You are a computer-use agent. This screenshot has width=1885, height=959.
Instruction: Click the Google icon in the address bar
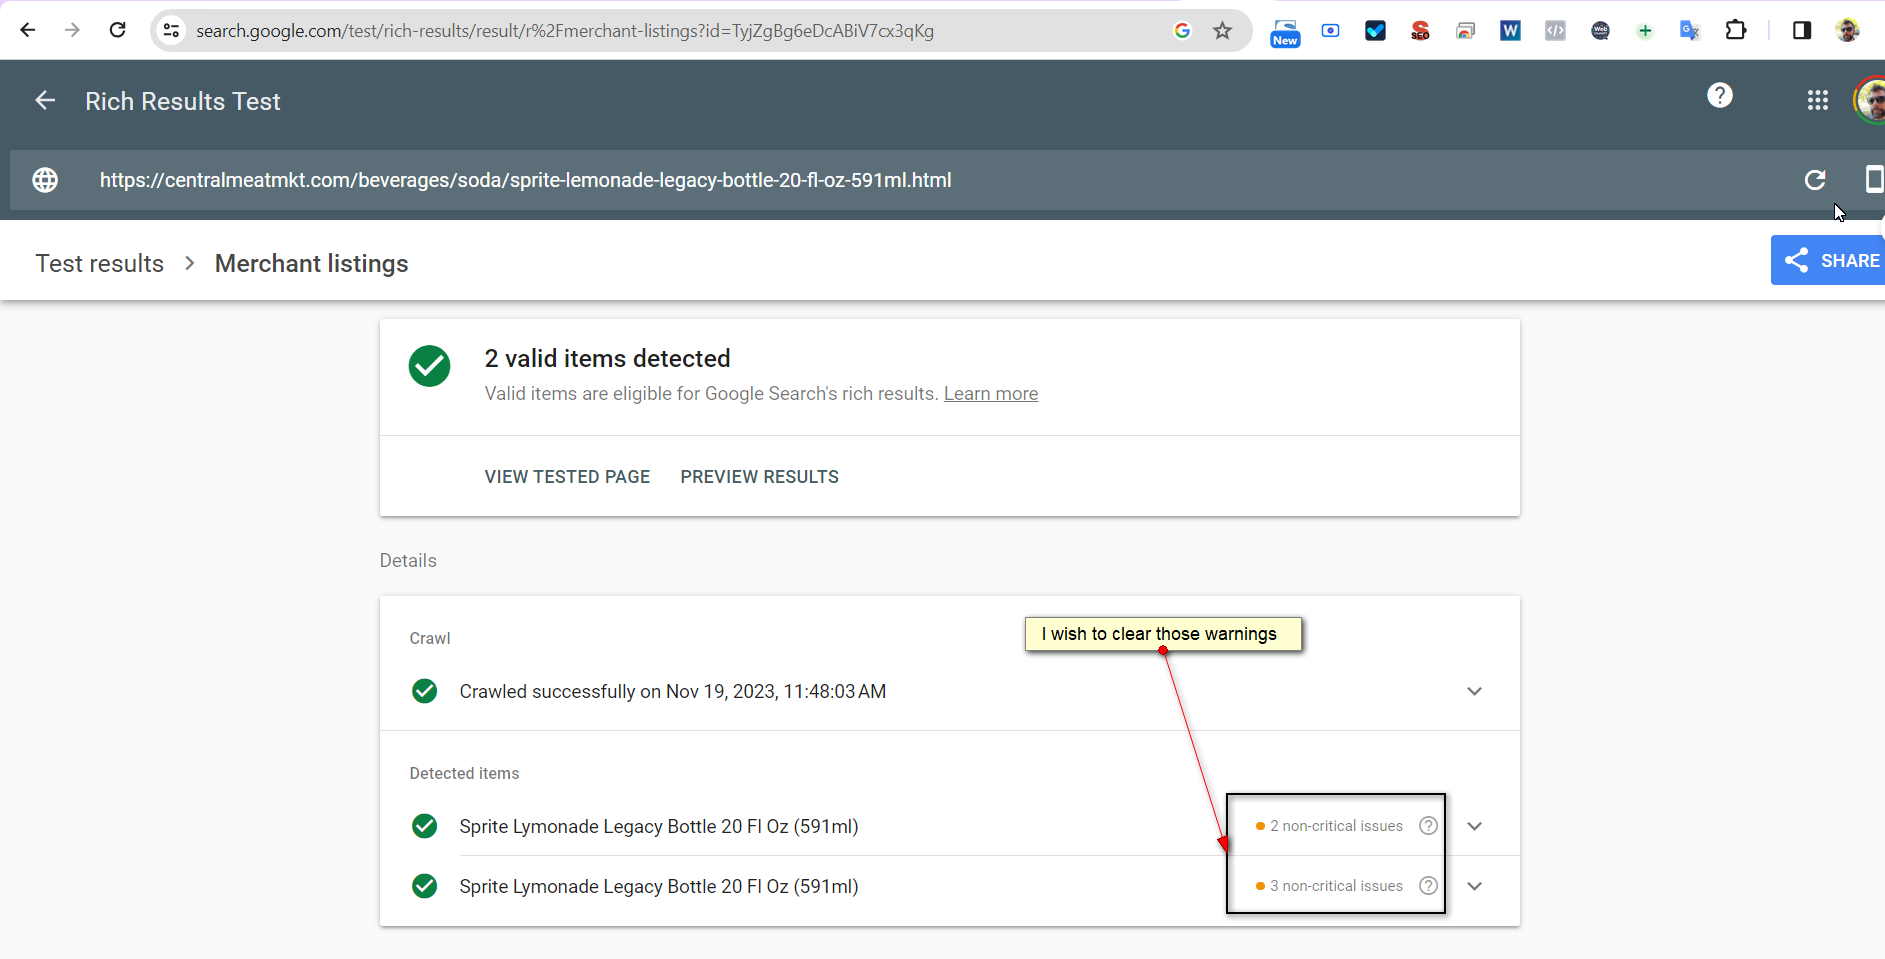pos(1182,30)
